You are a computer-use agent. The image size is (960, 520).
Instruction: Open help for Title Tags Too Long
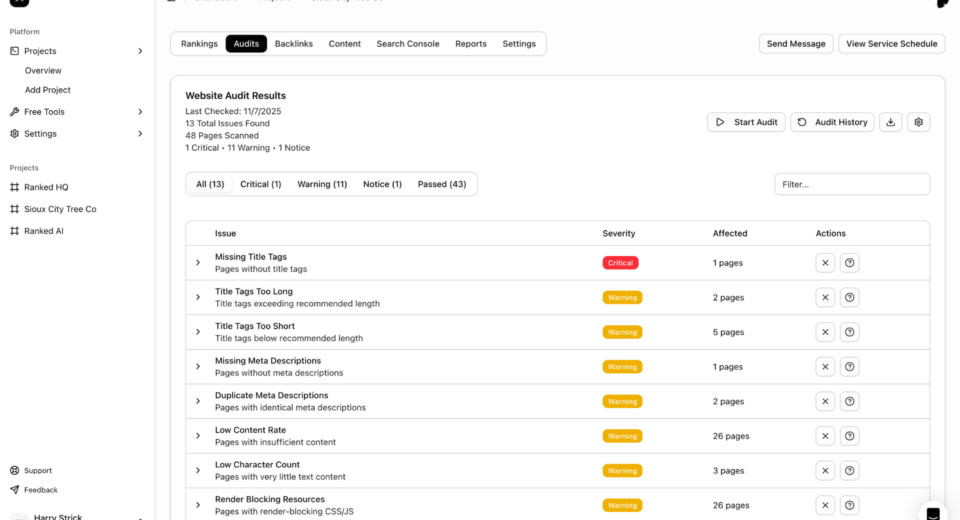(x=849, y=297)
